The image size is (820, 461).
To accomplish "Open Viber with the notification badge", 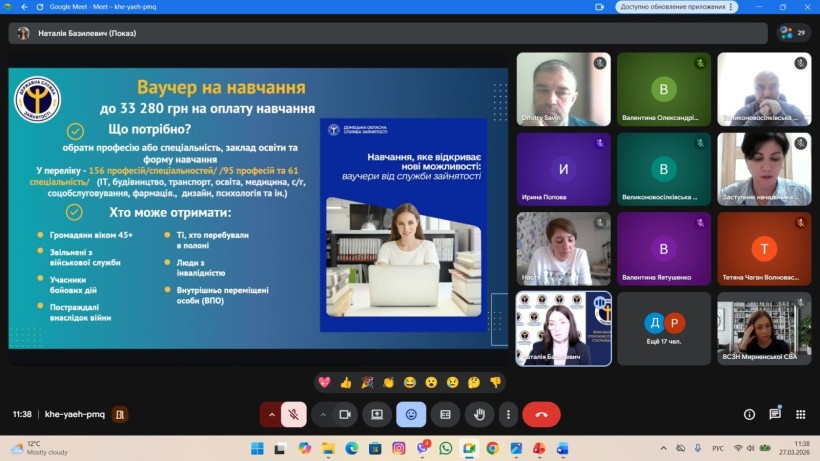I will pyautogui.click(x=423, y=448).
